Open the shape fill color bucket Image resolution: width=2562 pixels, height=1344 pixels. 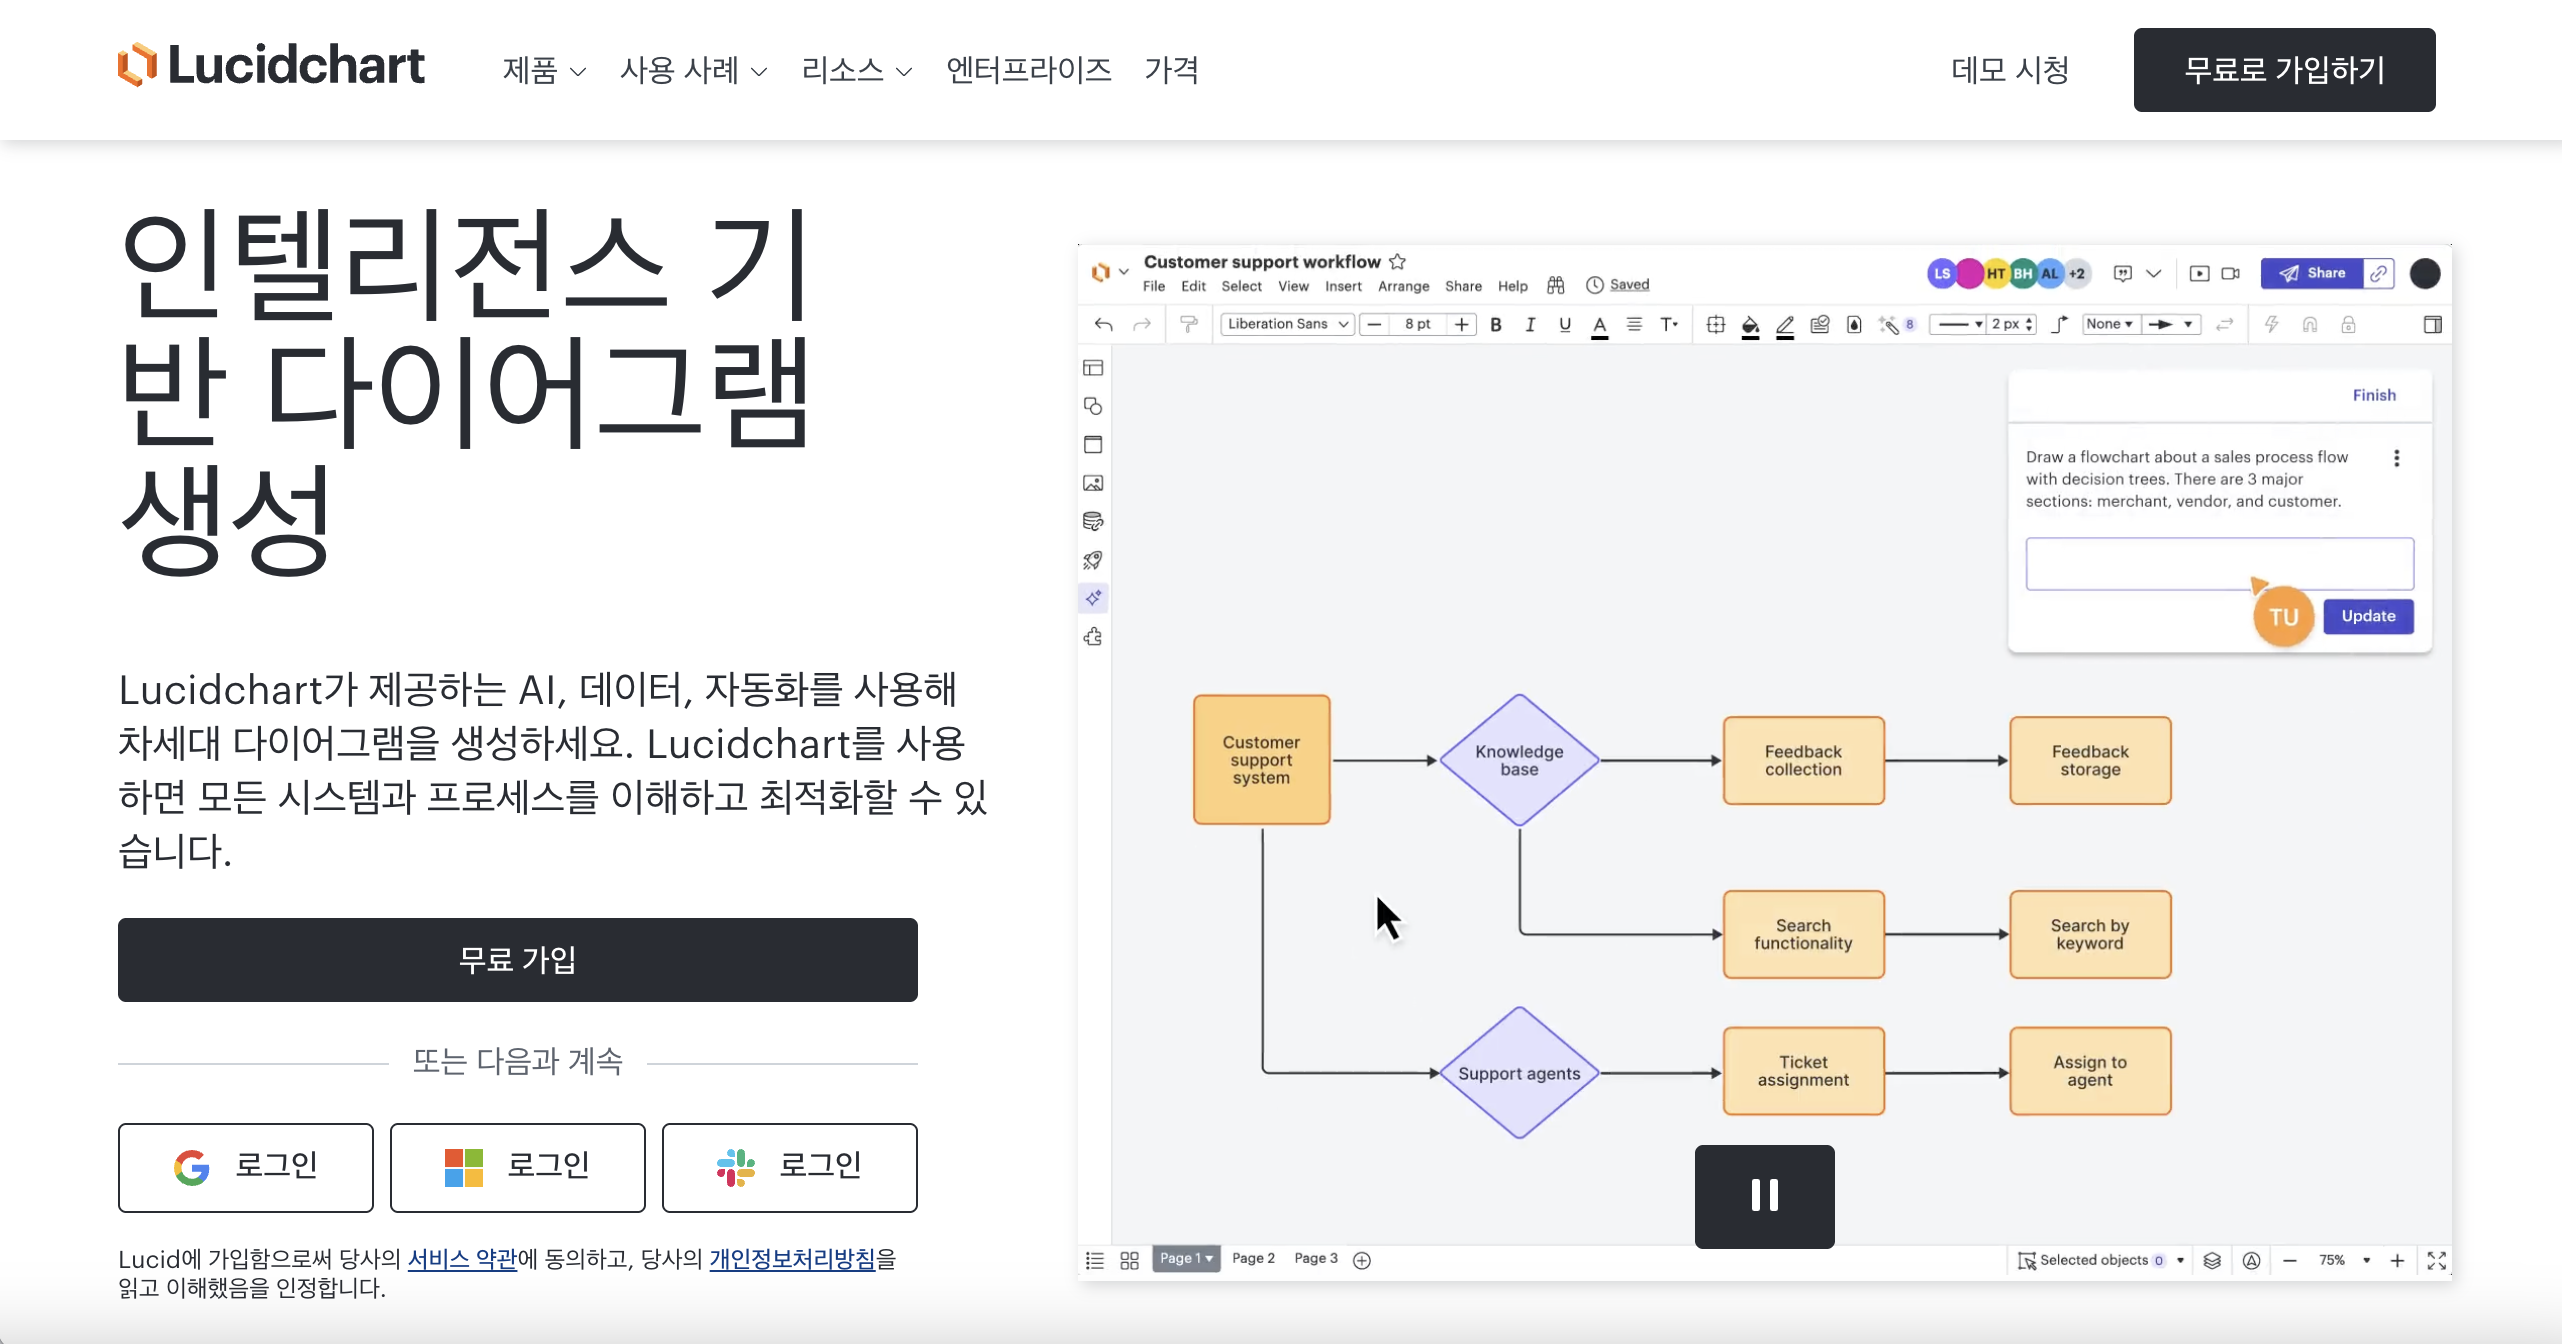[x=1750, y=326]
